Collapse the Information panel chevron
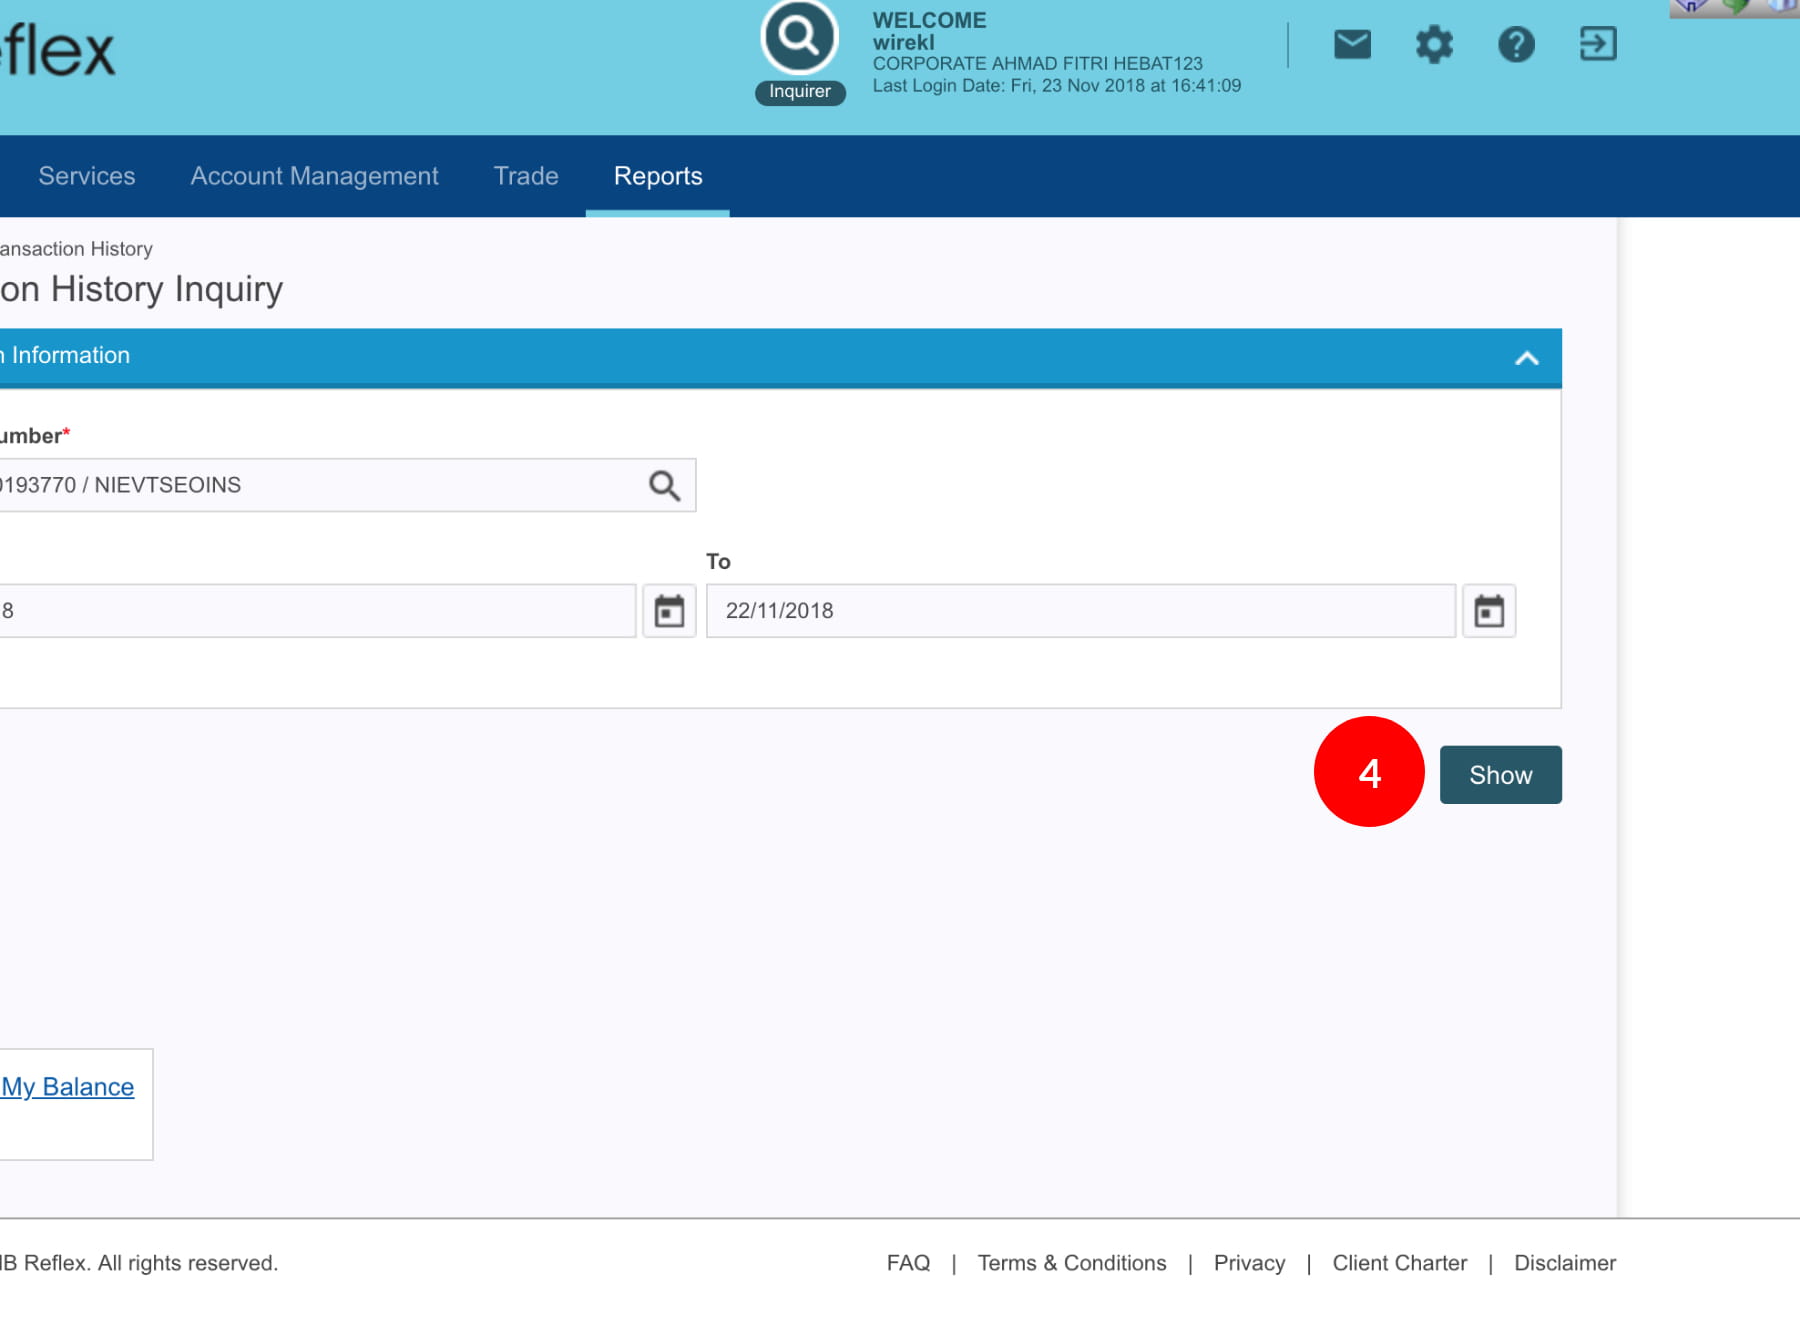This screenshot has width=1800, height=1320. click(x=1526, y=358)
